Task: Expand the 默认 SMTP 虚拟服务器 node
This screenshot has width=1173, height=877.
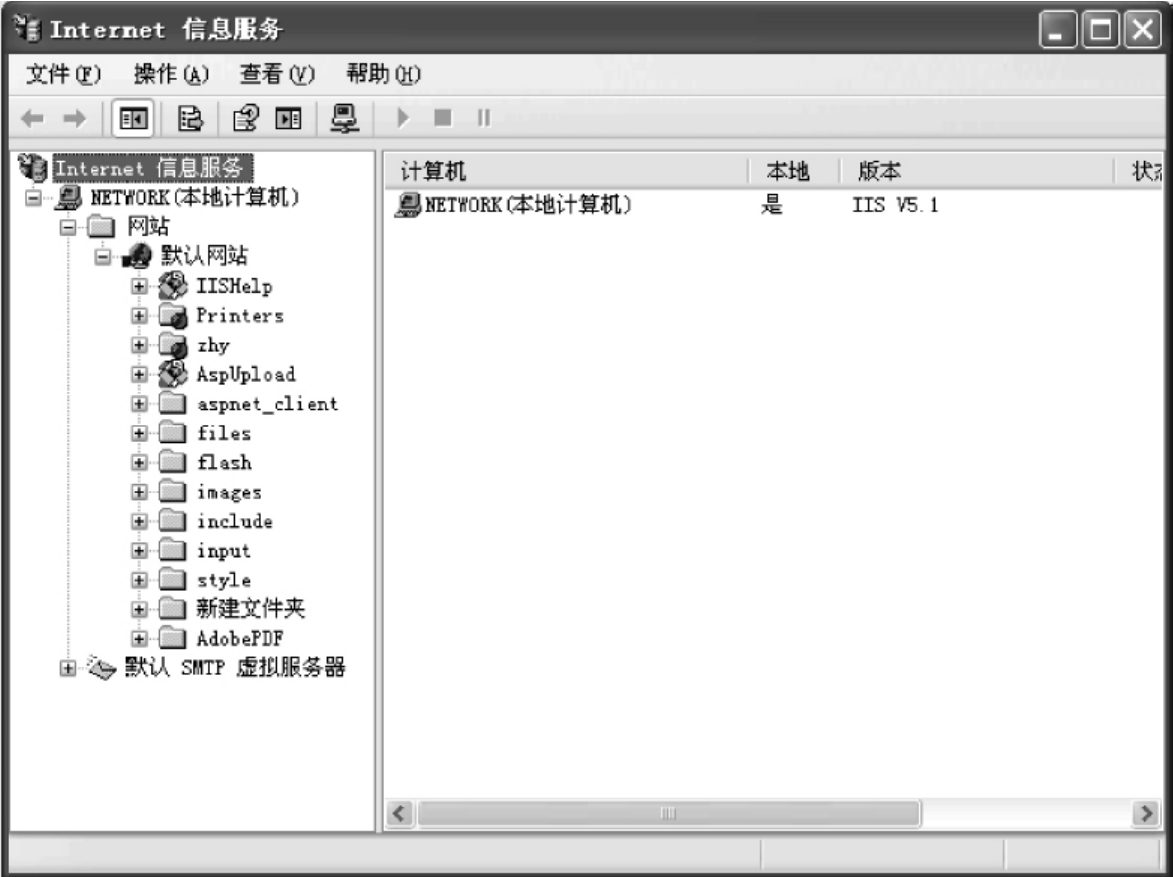Action: [x=68, y=668]
